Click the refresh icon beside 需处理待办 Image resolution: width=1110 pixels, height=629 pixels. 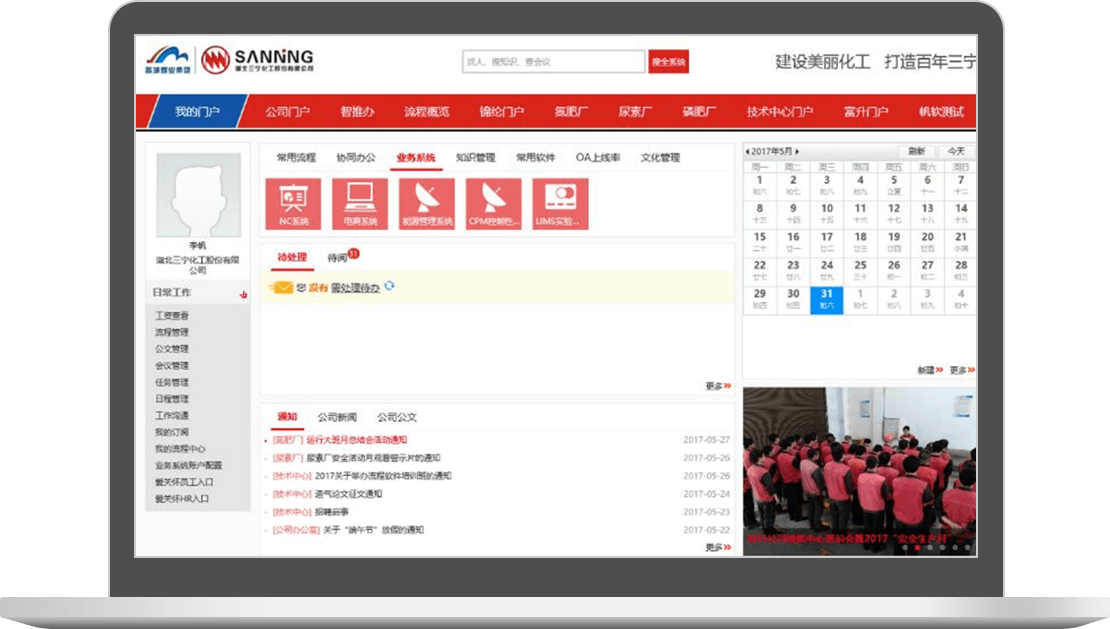pos(389,287)
